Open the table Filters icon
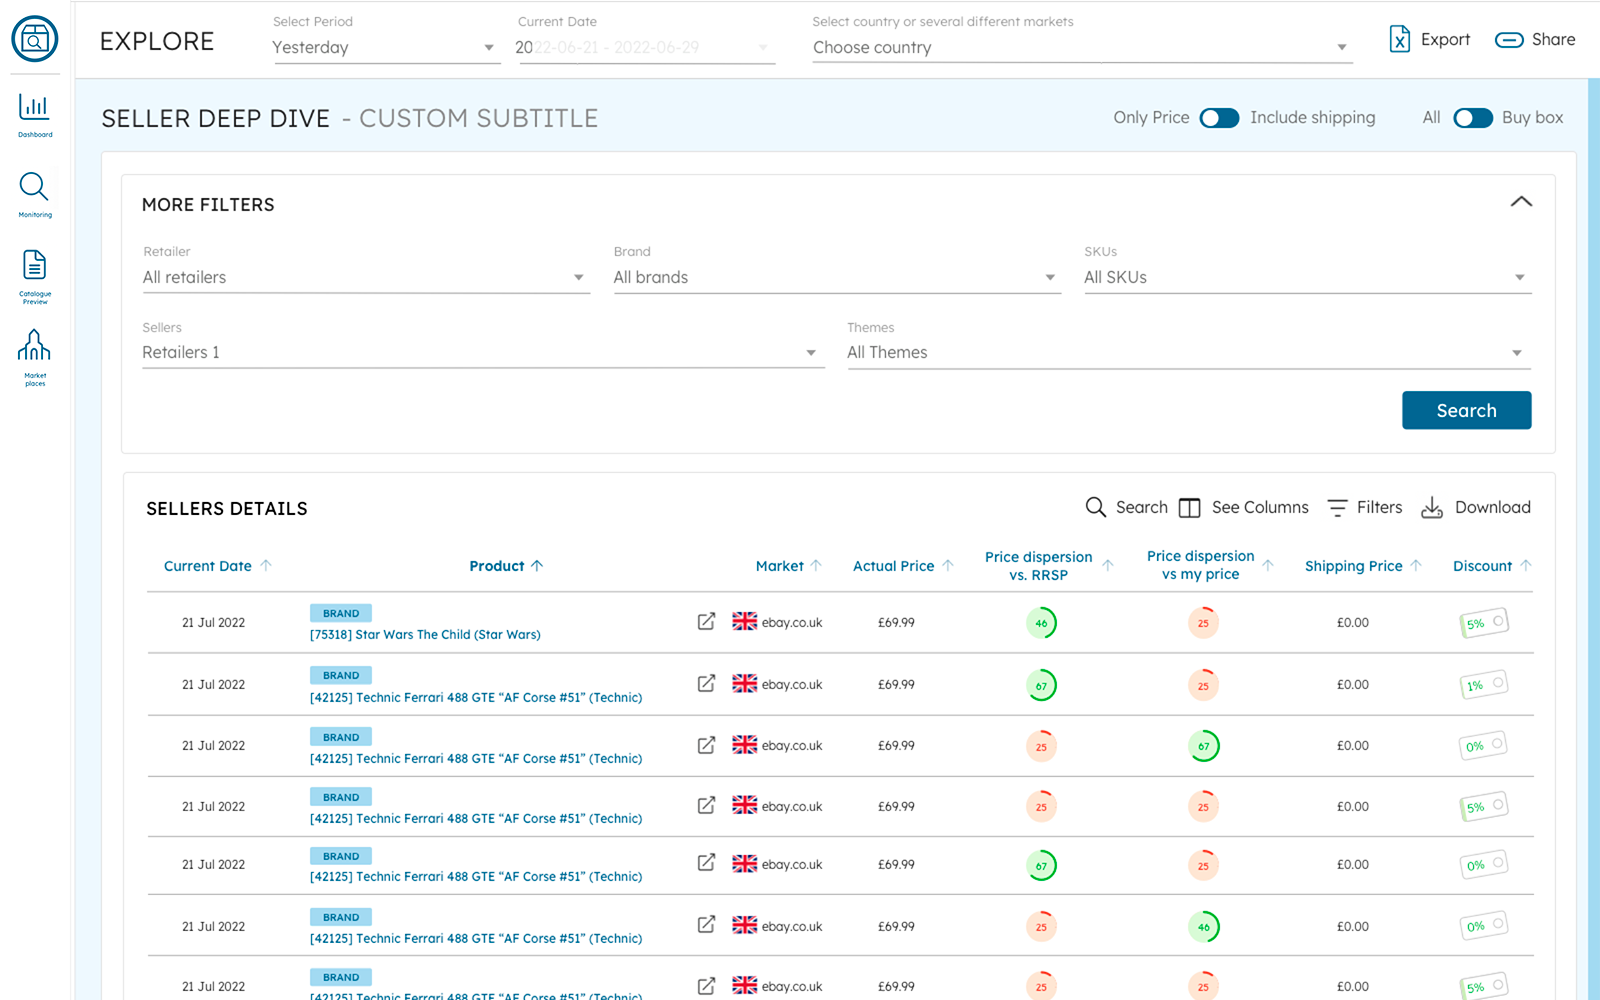 1337,508
